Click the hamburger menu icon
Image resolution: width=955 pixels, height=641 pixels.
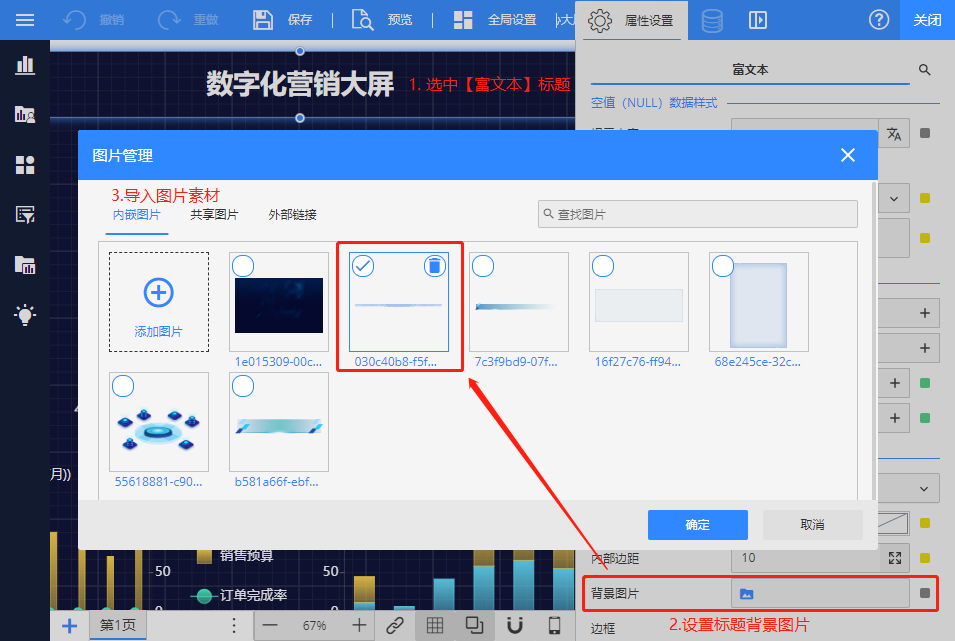click(x=24, y=20)
